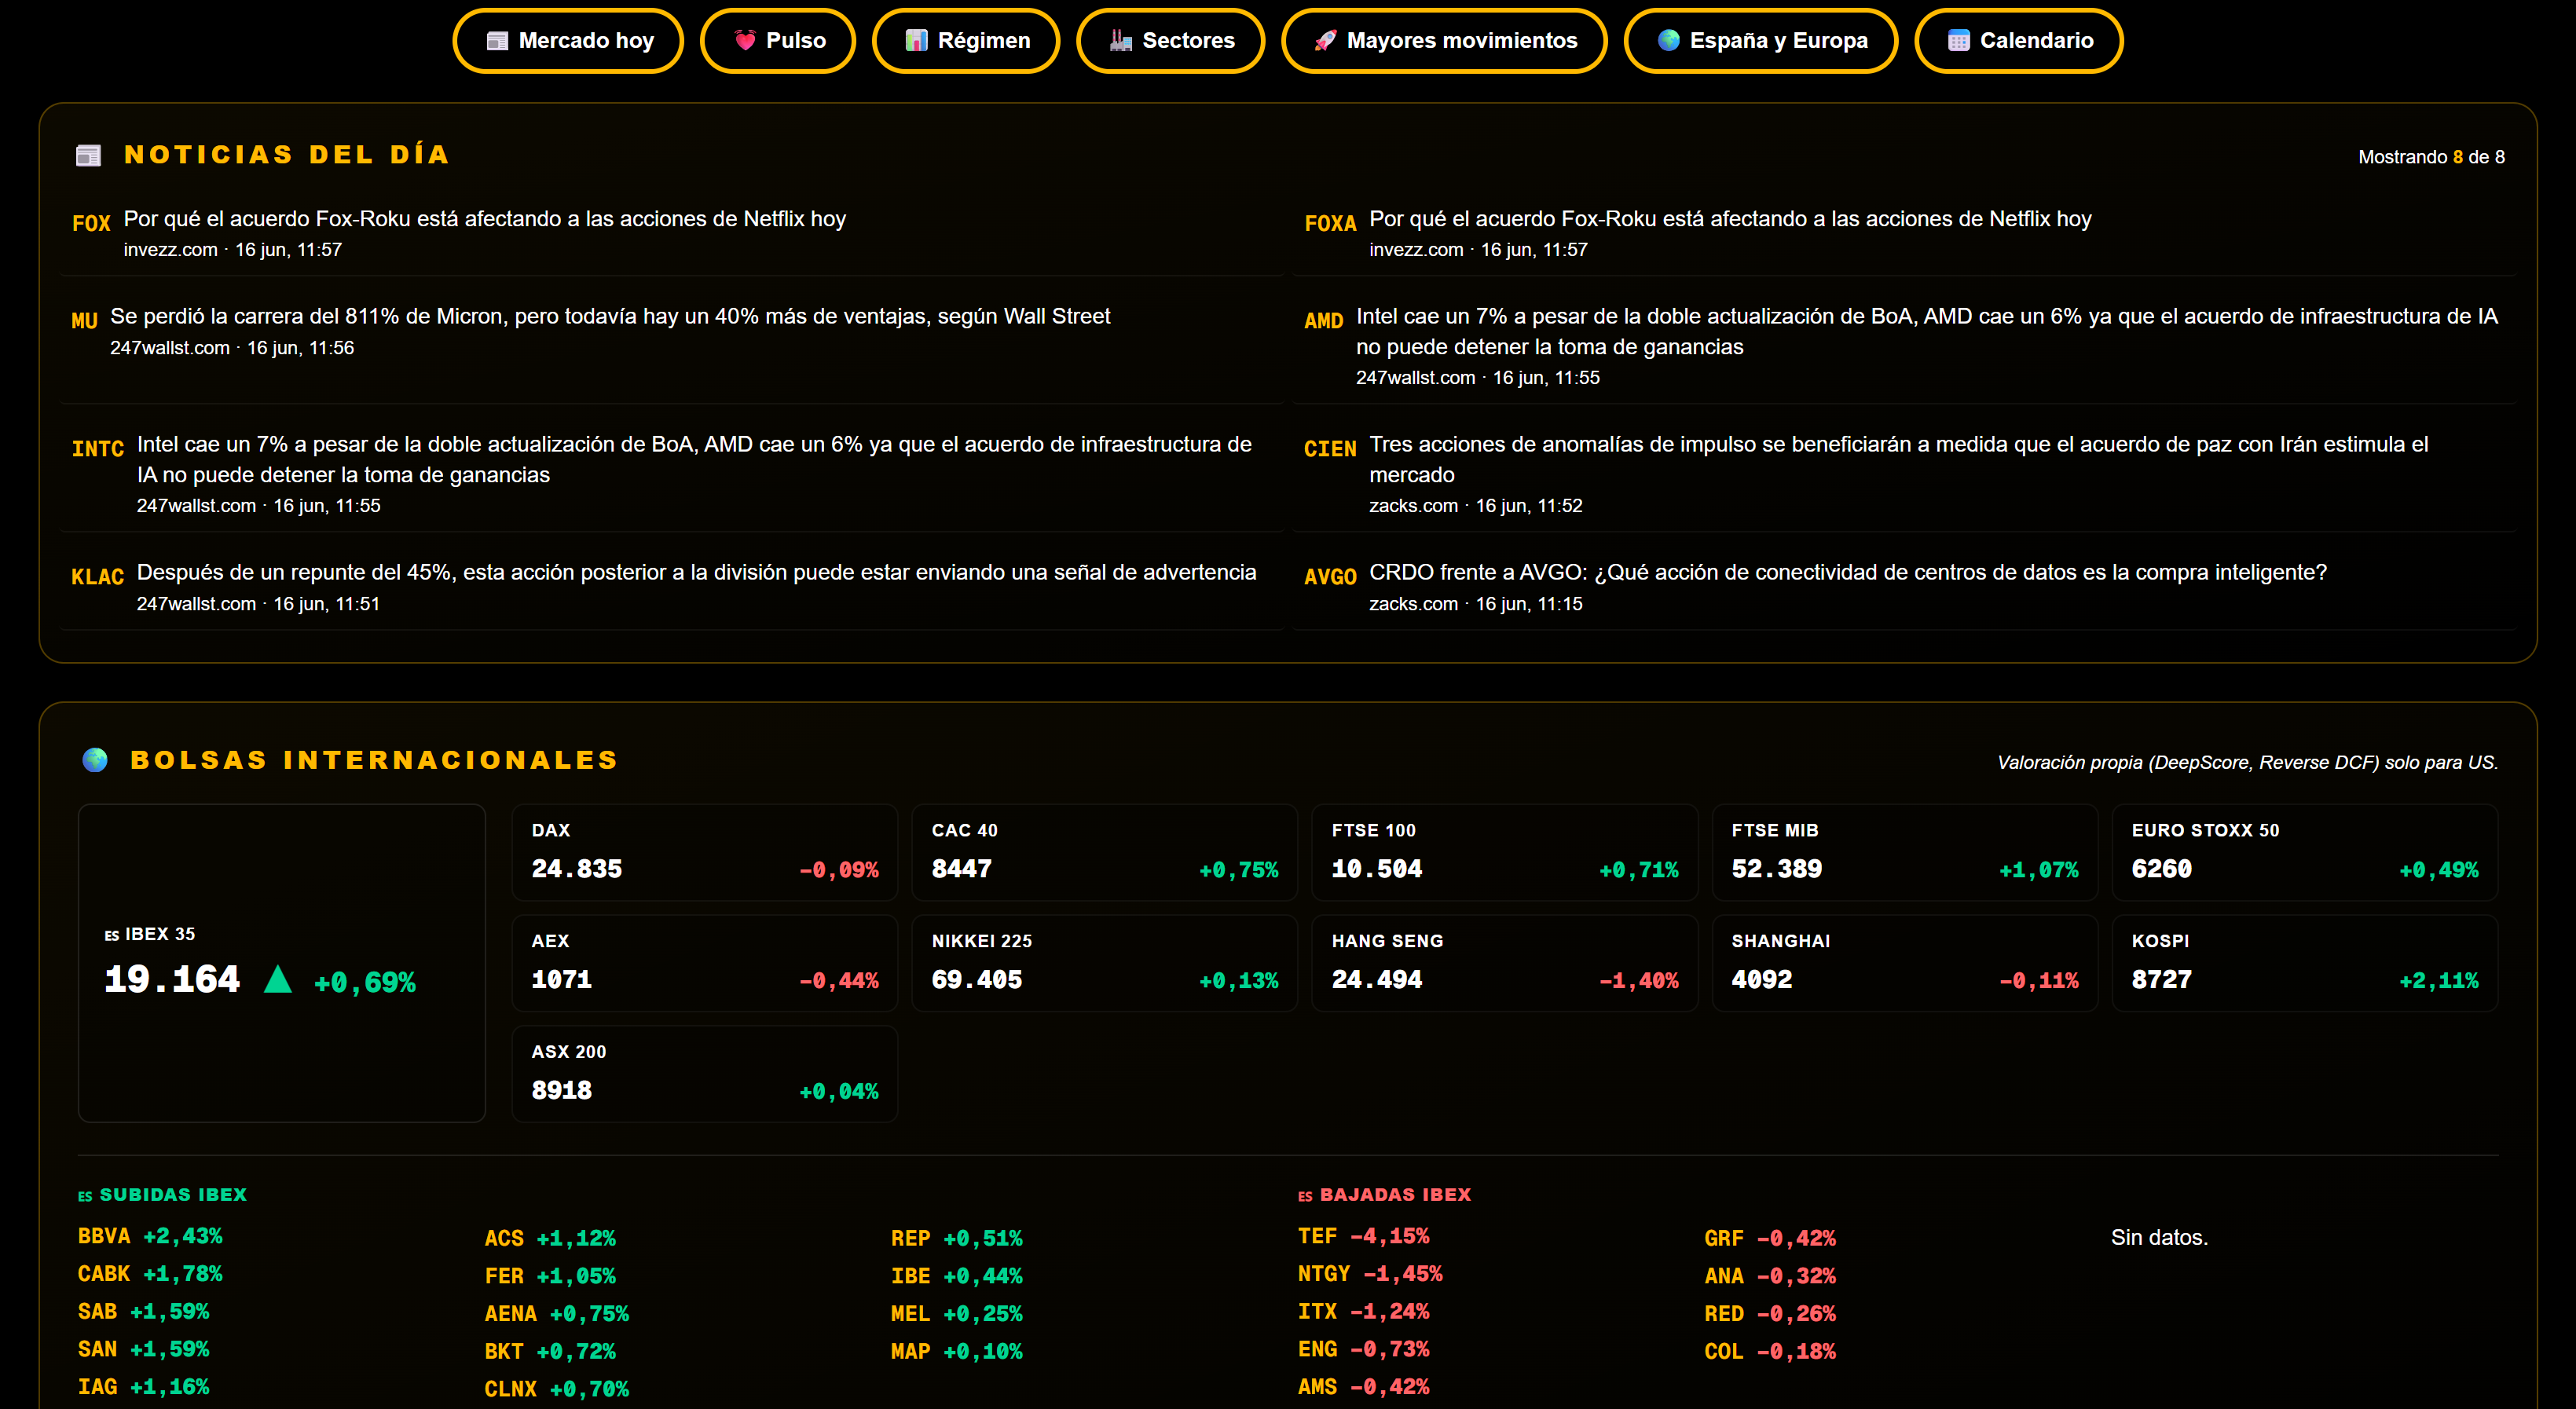2576x1409 pixels.
Task: Switch to España y Europa tab
Action: (1761, 41)
